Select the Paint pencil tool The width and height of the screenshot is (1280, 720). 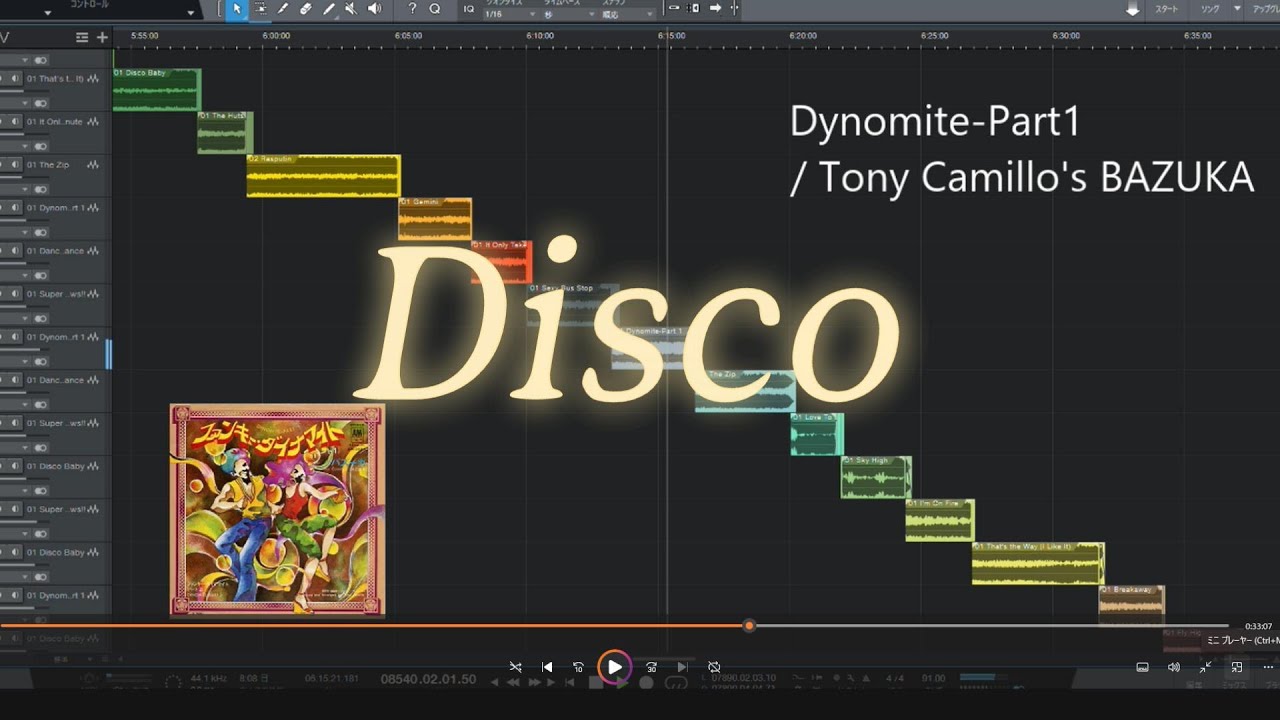point(329,9)
